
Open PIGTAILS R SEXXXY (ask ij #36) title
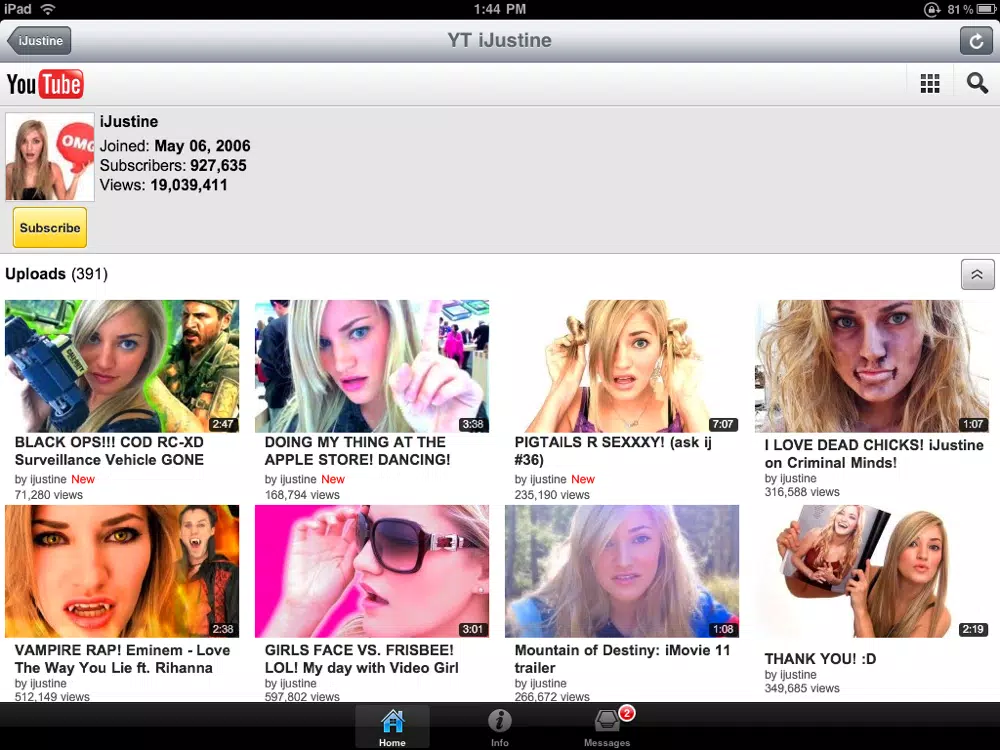tap(613, 451)
